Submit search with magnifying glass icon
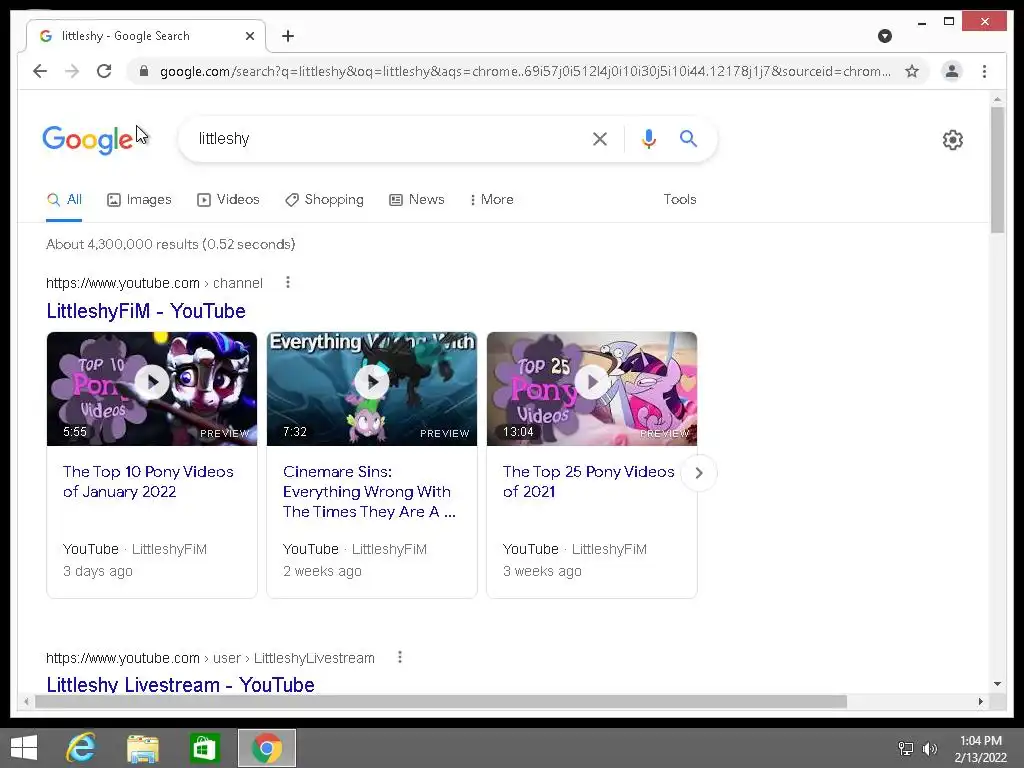1024x768 pixels. pyautogui.click(x=688, y=138)
